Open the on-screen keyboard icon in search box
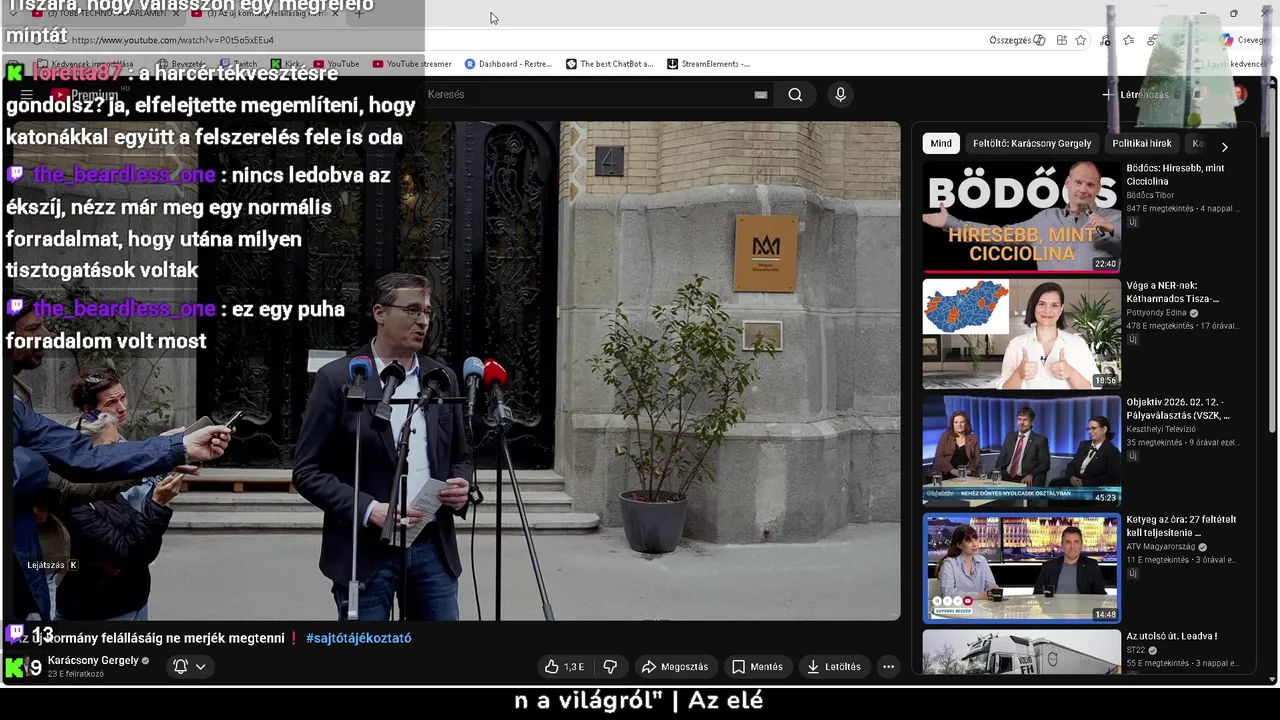 [761, 95]
